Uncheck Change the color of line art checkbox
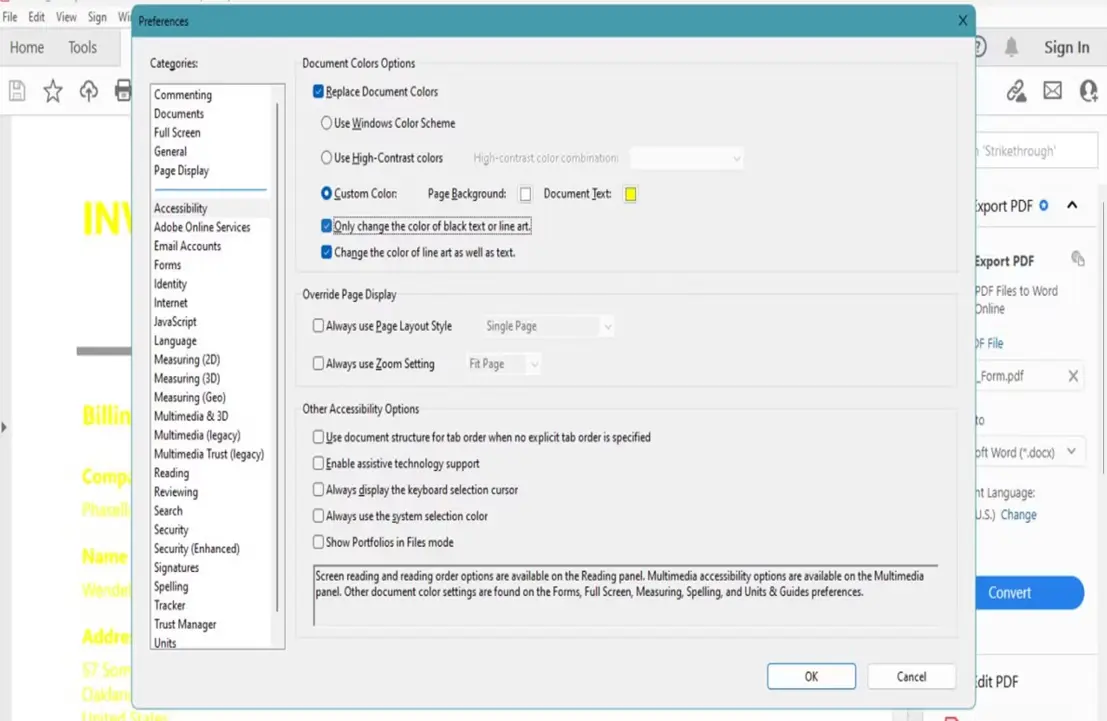The width and height of the screenshot is (1107, 721). [326, 252]
